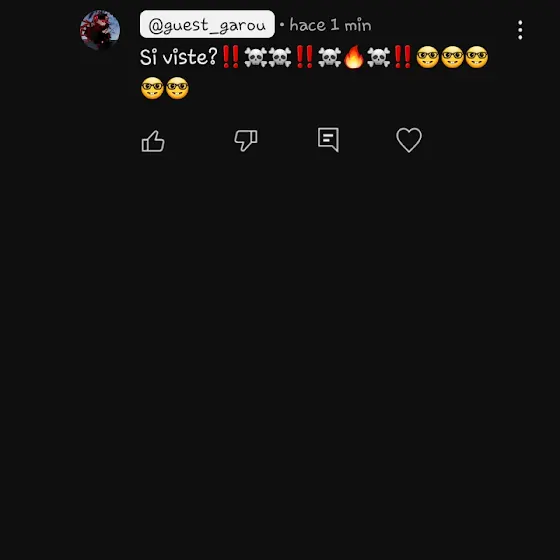Click the first nerd face emoji on top line
This screenshot has width=560, height=560.
pyautogui.click(x=428, y=57)
